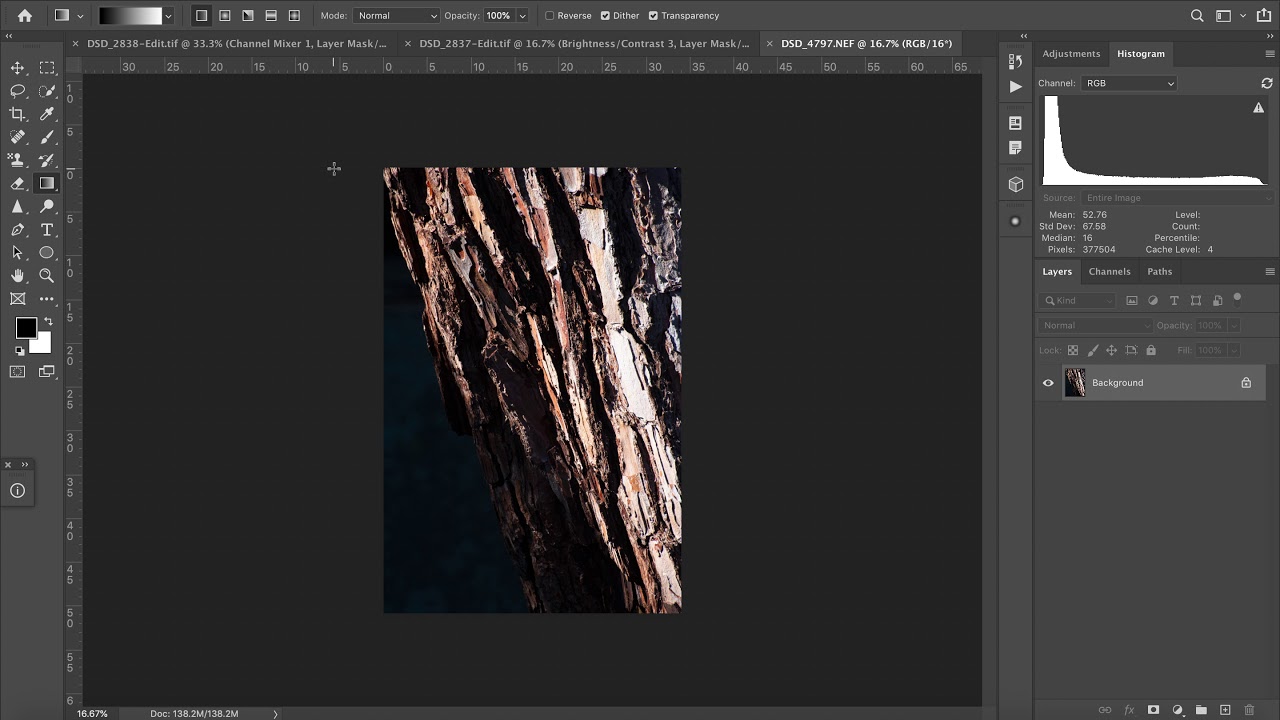Select the History Brush tool
Viewport: 1280px width, 720px height.
click(x=47, y=160)
